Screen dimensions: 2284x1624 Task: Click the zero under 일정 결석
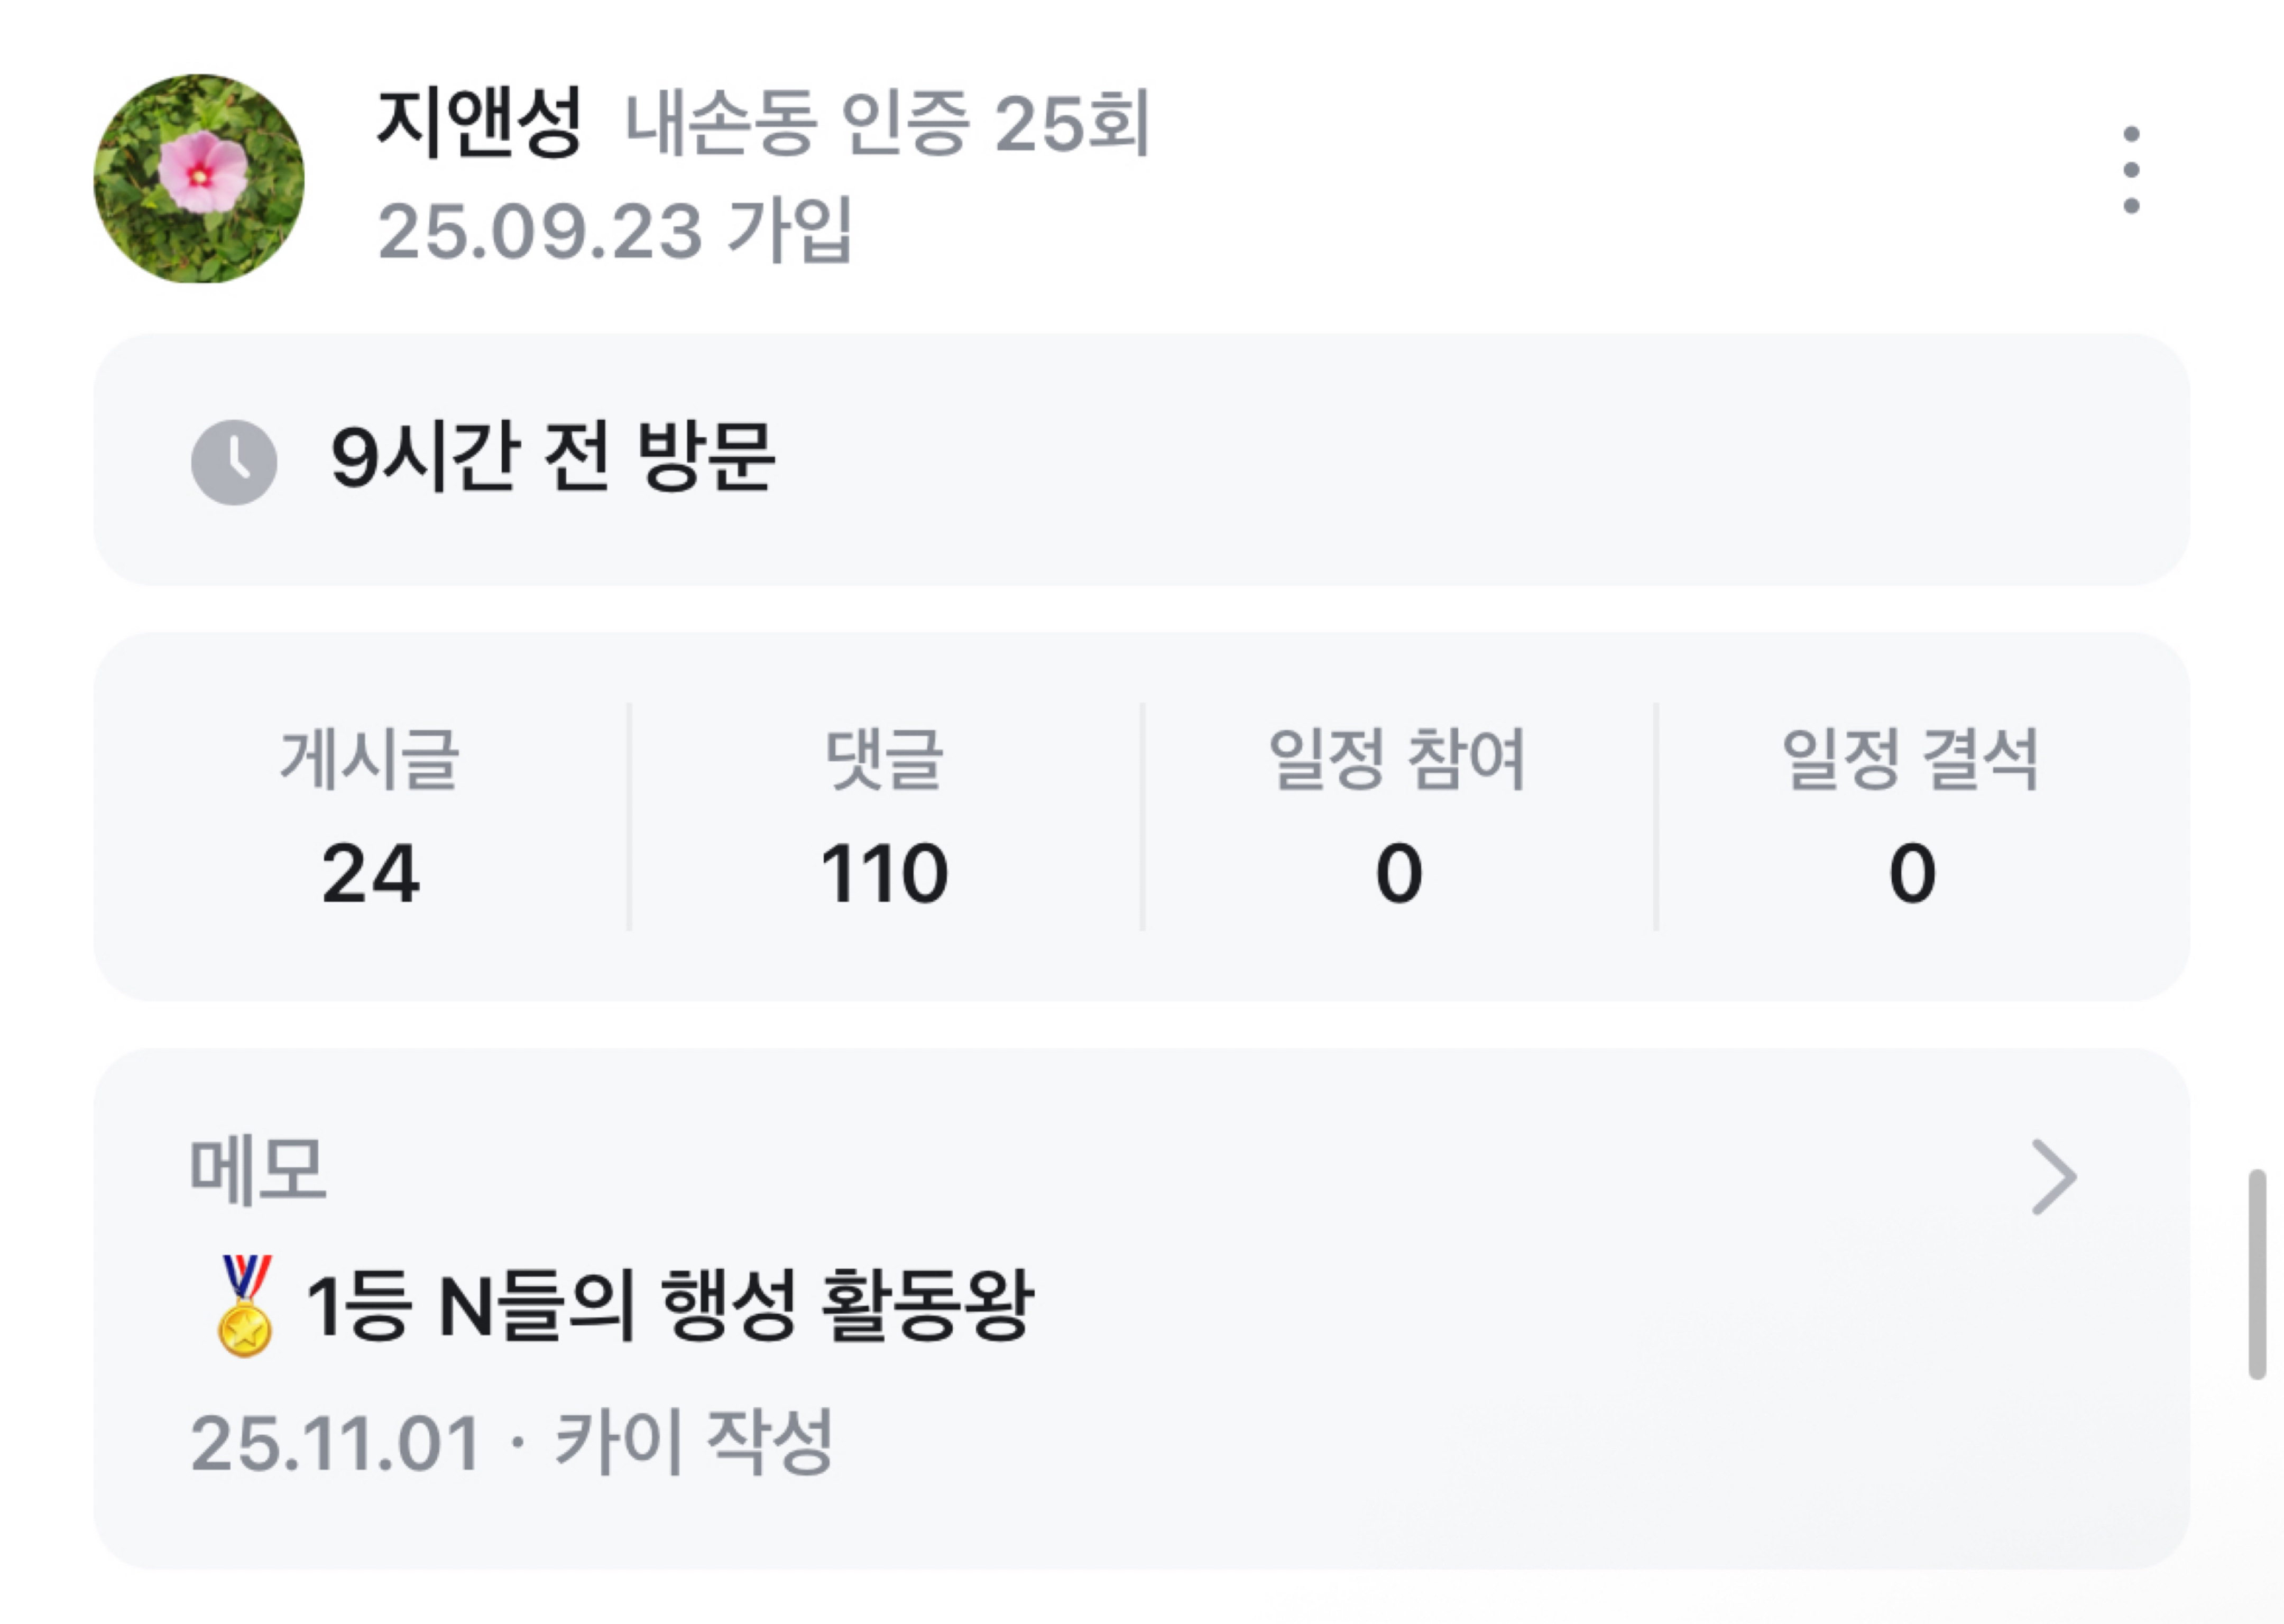1911,874
